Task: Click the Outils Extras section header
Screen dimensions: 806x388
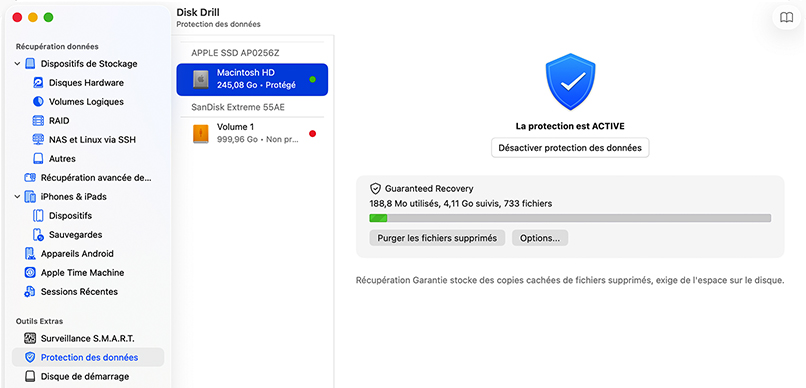Action: click(x=40, y=321)
